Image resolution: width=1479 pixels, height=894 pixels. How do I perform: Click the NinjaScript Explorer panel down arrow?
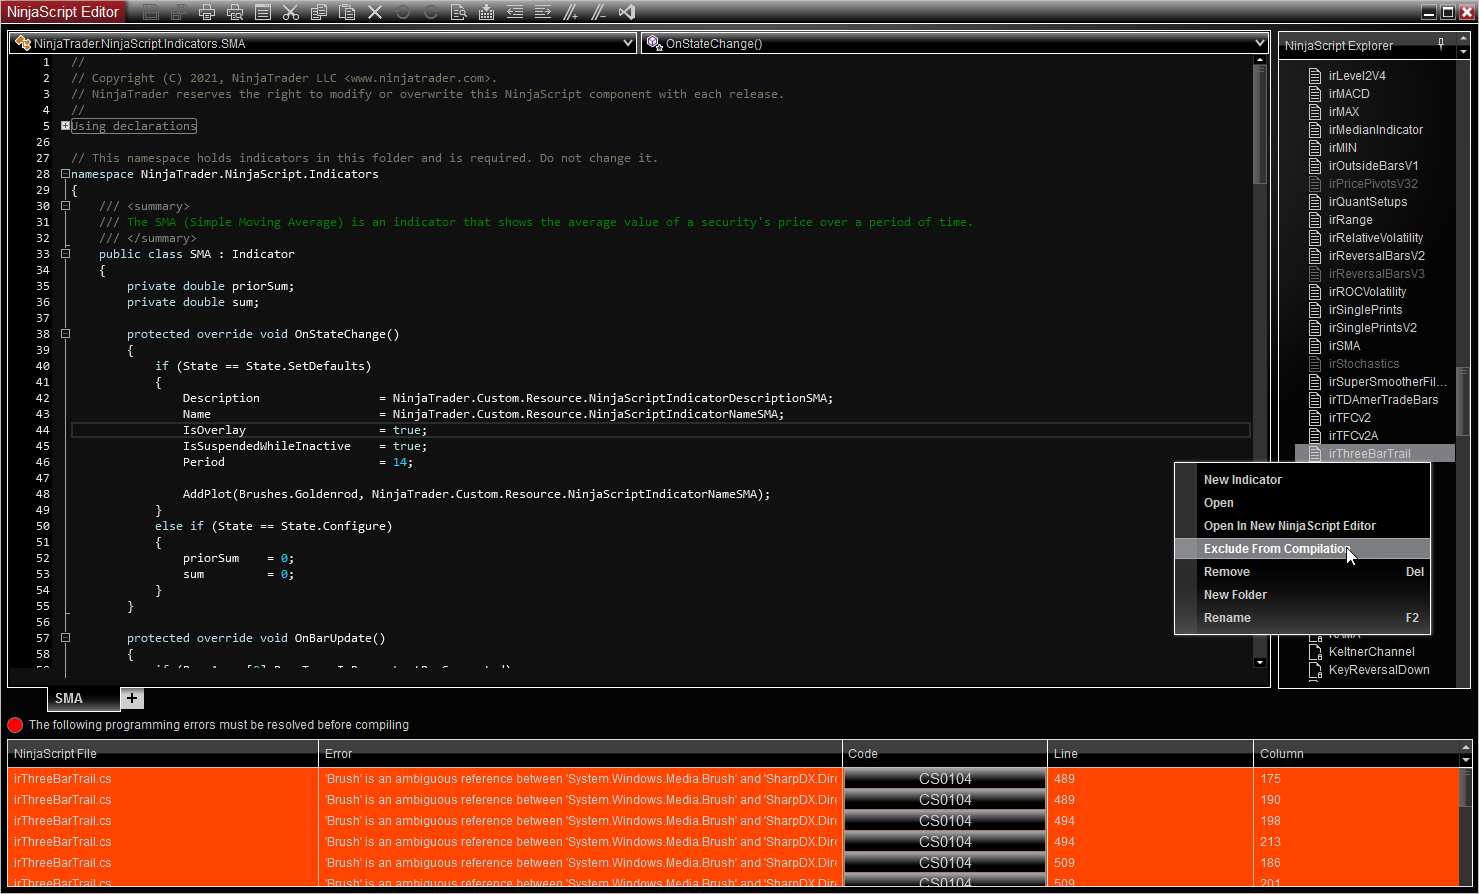(1463, 52)
